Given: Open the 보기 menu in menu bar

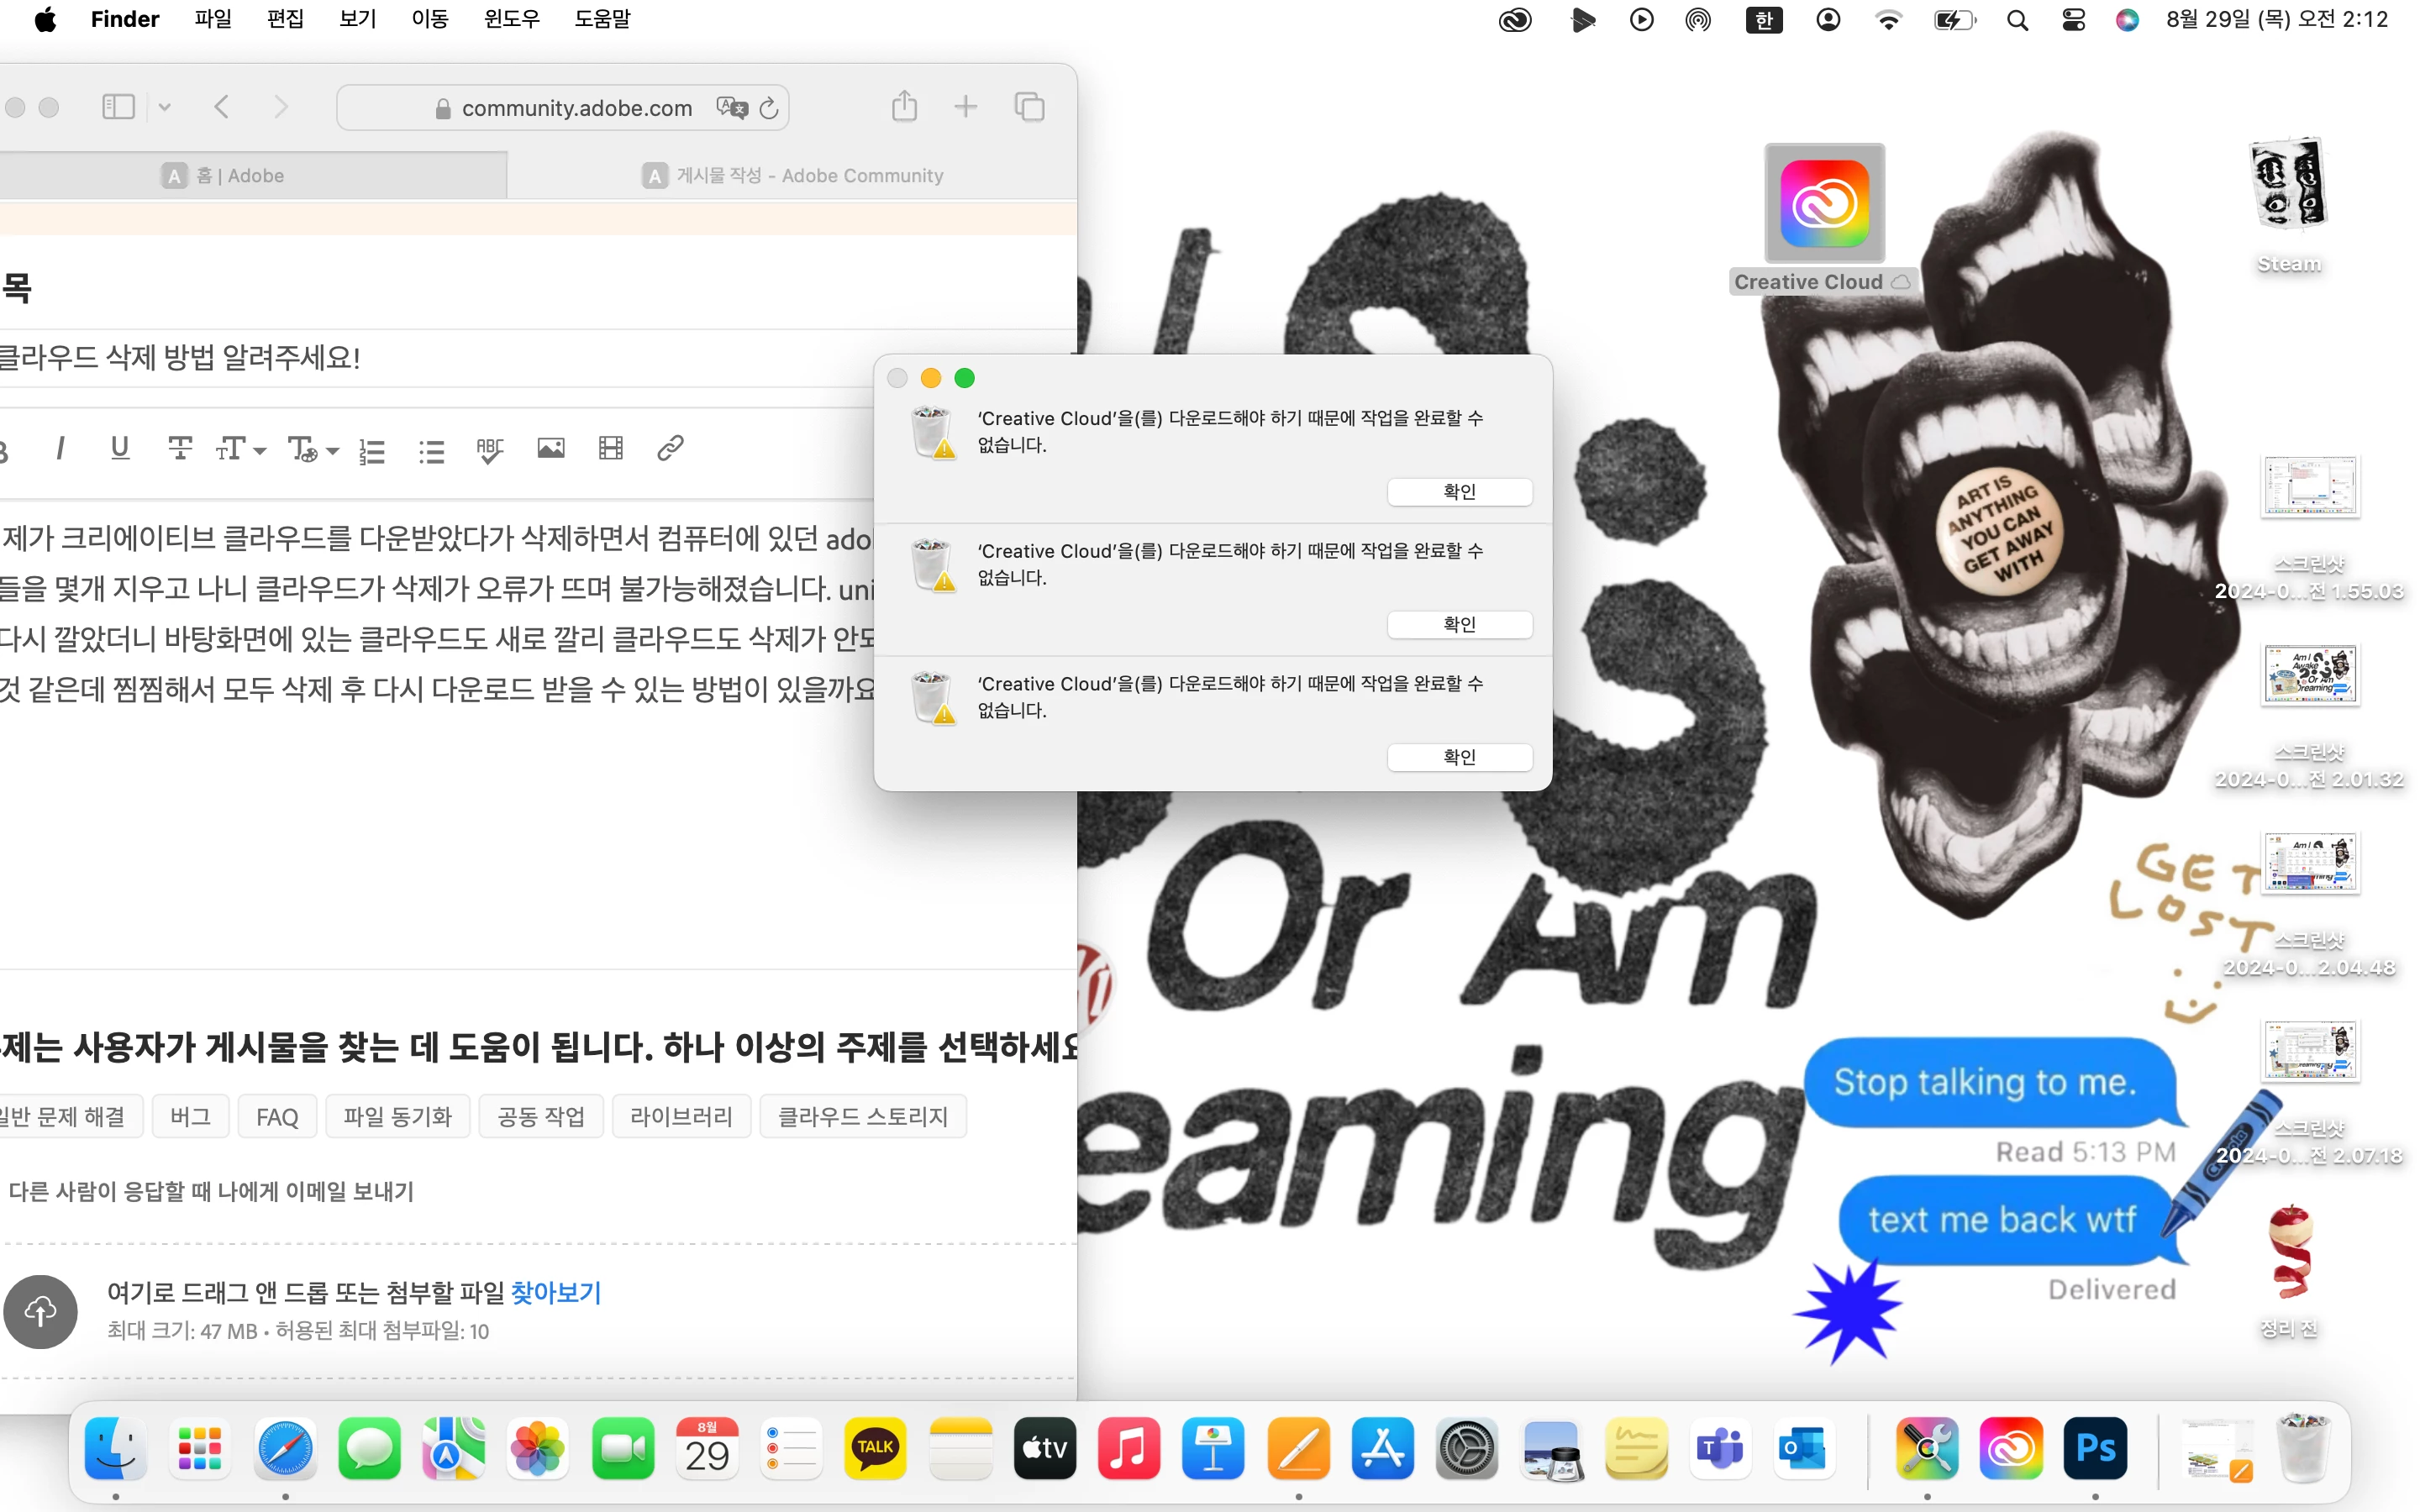Looking at the screenshot, I should coord(357,19).
